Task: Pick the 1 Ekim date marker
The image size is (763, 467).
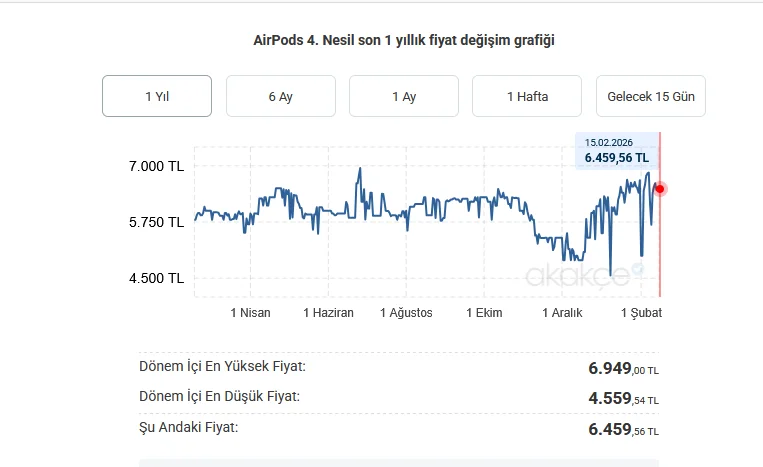Action: 483,313
